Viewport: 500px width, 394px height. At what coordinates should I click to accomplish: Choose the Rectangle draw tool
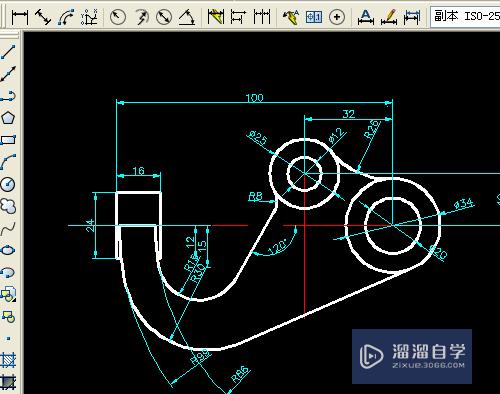tap(8, 140)
